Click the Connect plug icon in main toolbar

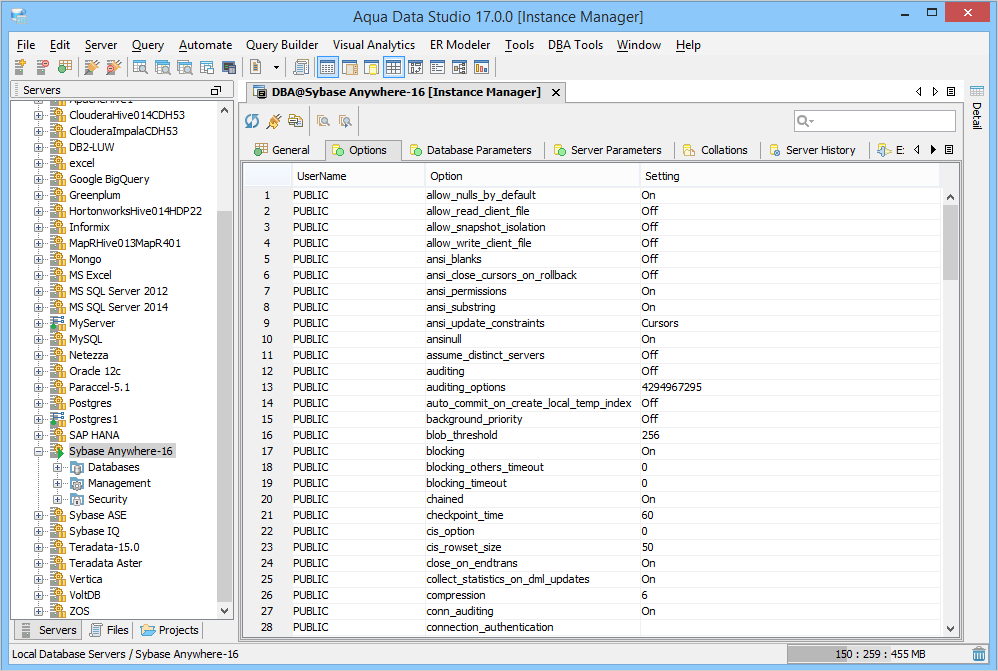pos(92,66)
